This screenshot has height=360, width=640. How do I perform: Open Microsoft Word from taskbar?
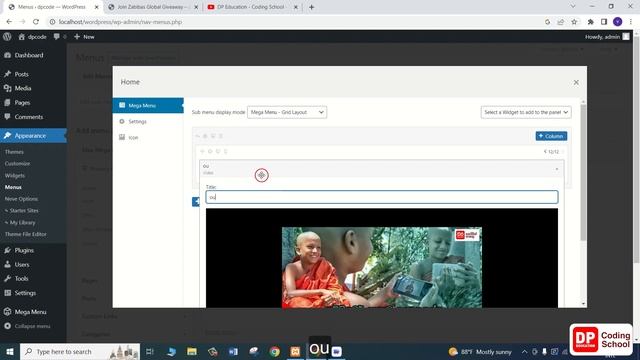233,351
